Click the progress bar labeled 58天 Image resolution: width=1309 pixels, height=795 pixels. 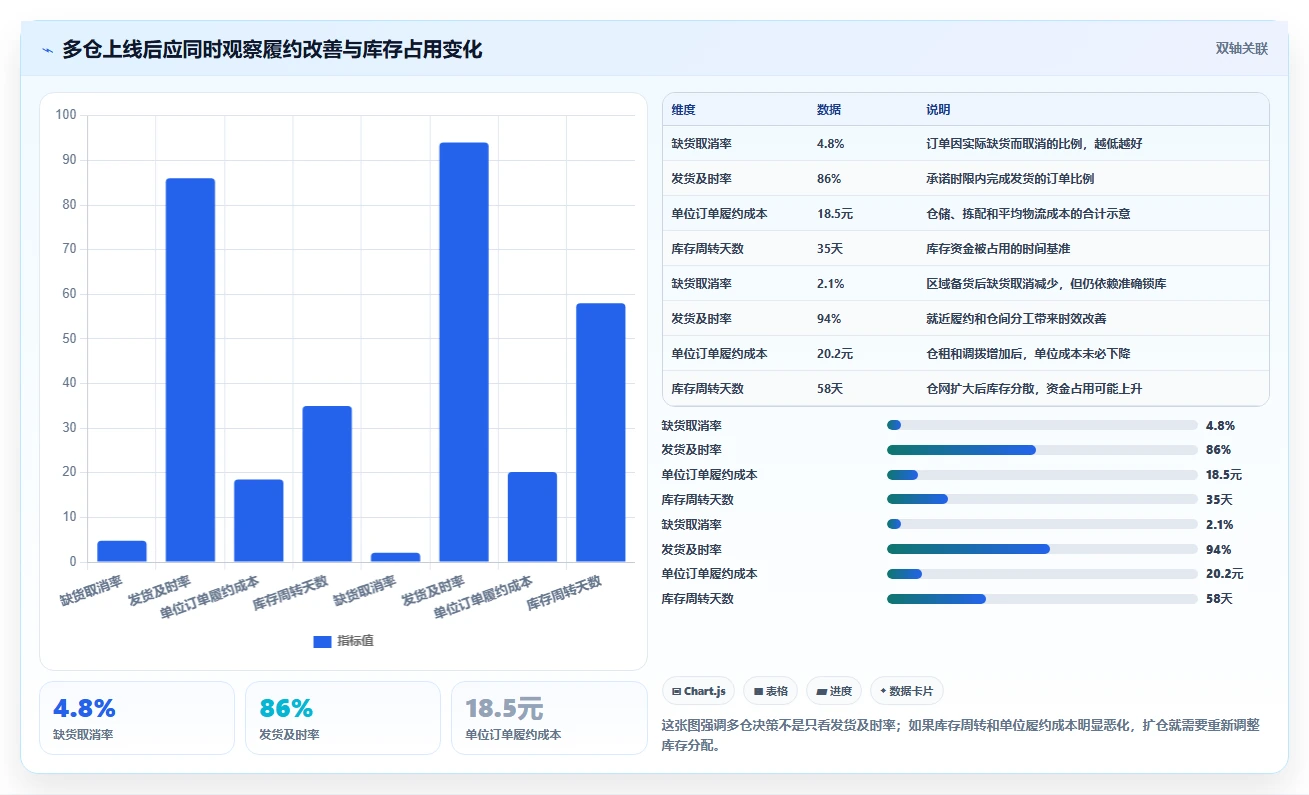[1042, 599]
